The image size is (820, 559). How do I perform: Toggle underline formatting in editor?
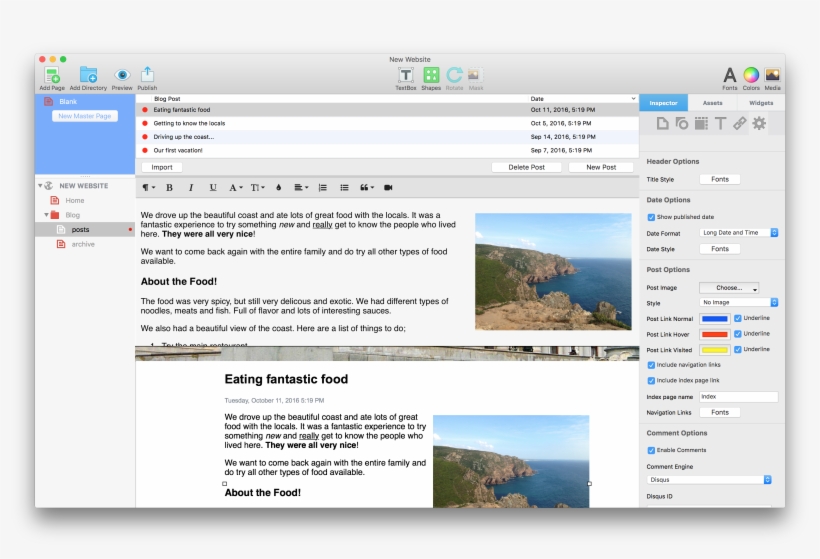(x=213, y=188)
